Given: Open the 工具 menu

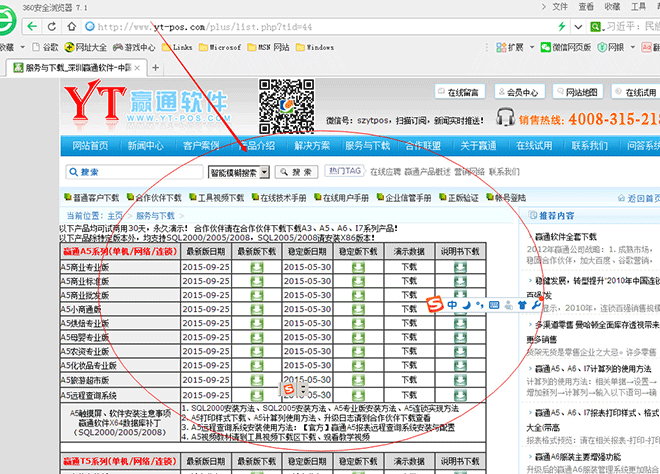Looking at the screenshot, I should tap(638, 7).
